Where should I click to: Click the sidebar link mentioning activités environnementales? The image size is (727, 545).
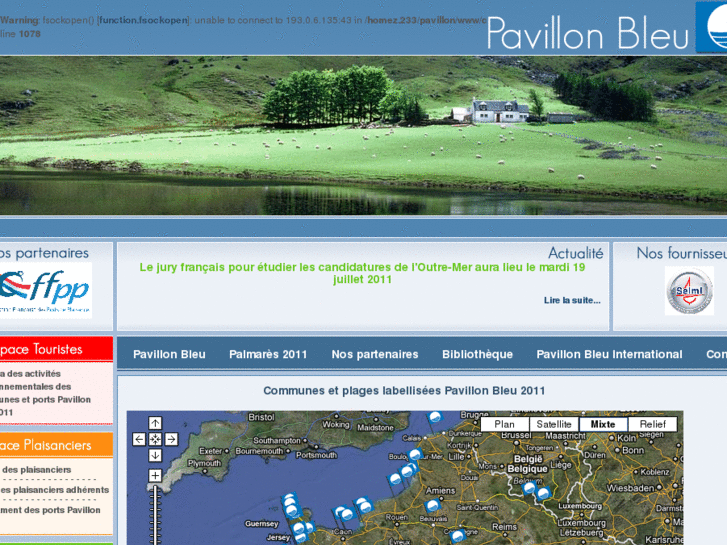[45, 393]
